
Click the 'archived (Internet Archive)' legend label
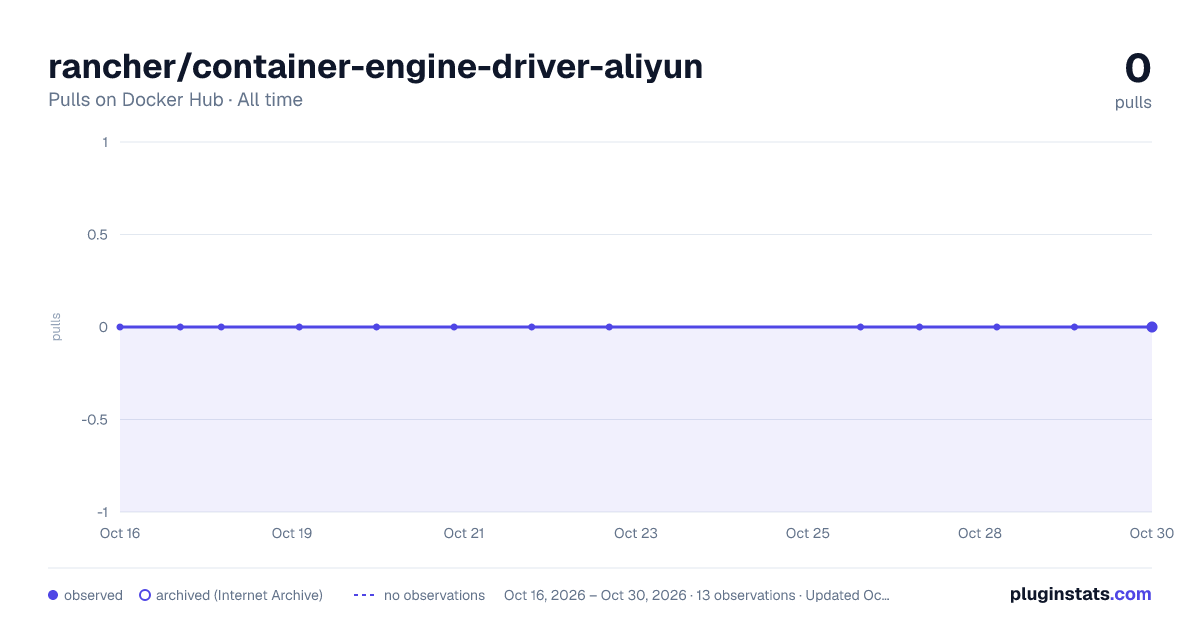[239, 595]
